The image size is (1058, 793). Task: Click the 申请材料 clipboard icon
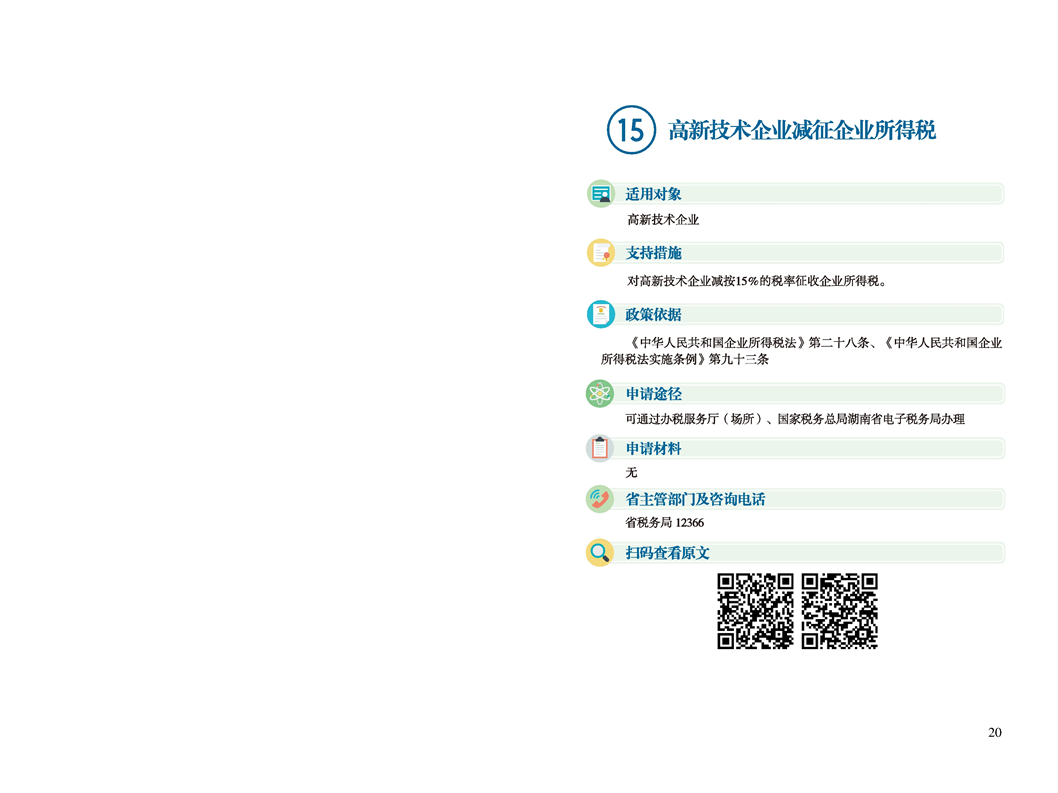pos(600,448)
